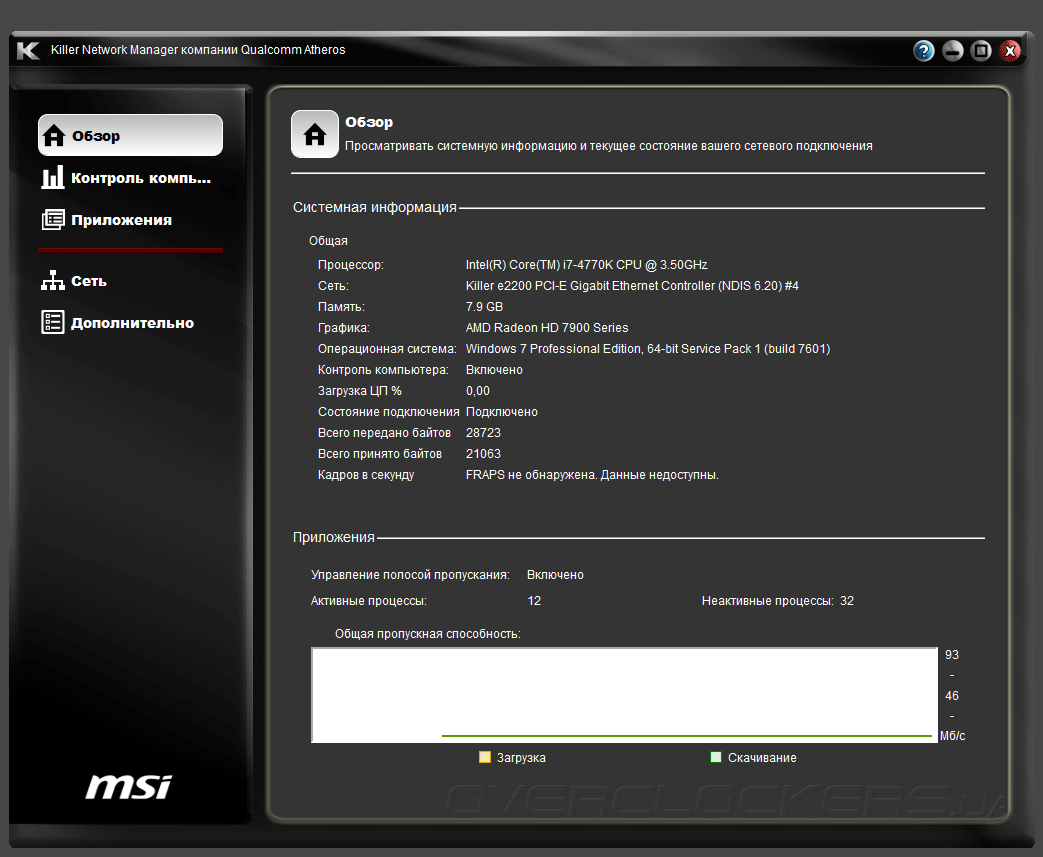Click AMD Radeon HD 7900 Series text
Image resolution: width=1043 pixels, height=857 pixels.
[x=547, y=327]
